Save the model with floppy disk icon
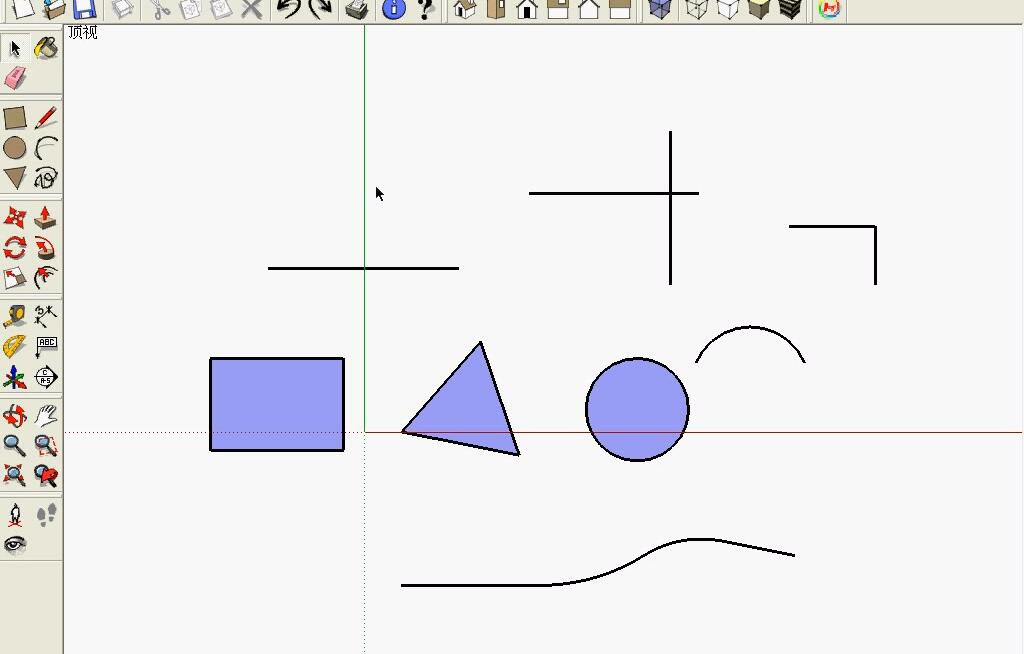Screen dimensions: 1024x654 [x=84, y=10]
